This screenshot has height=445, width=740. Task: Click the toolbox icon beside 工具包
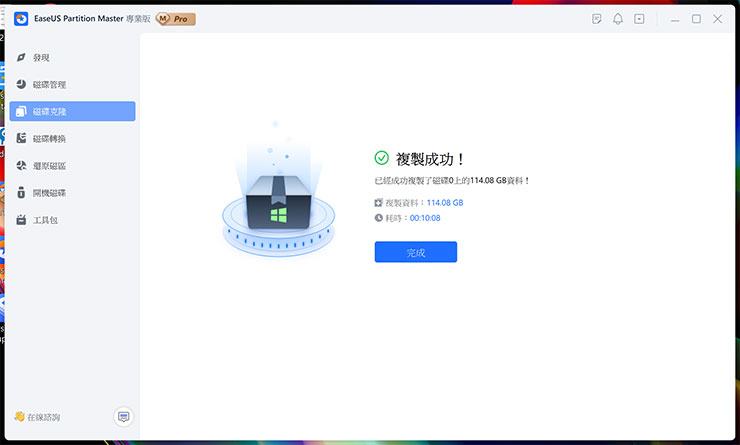pos(21,219)
